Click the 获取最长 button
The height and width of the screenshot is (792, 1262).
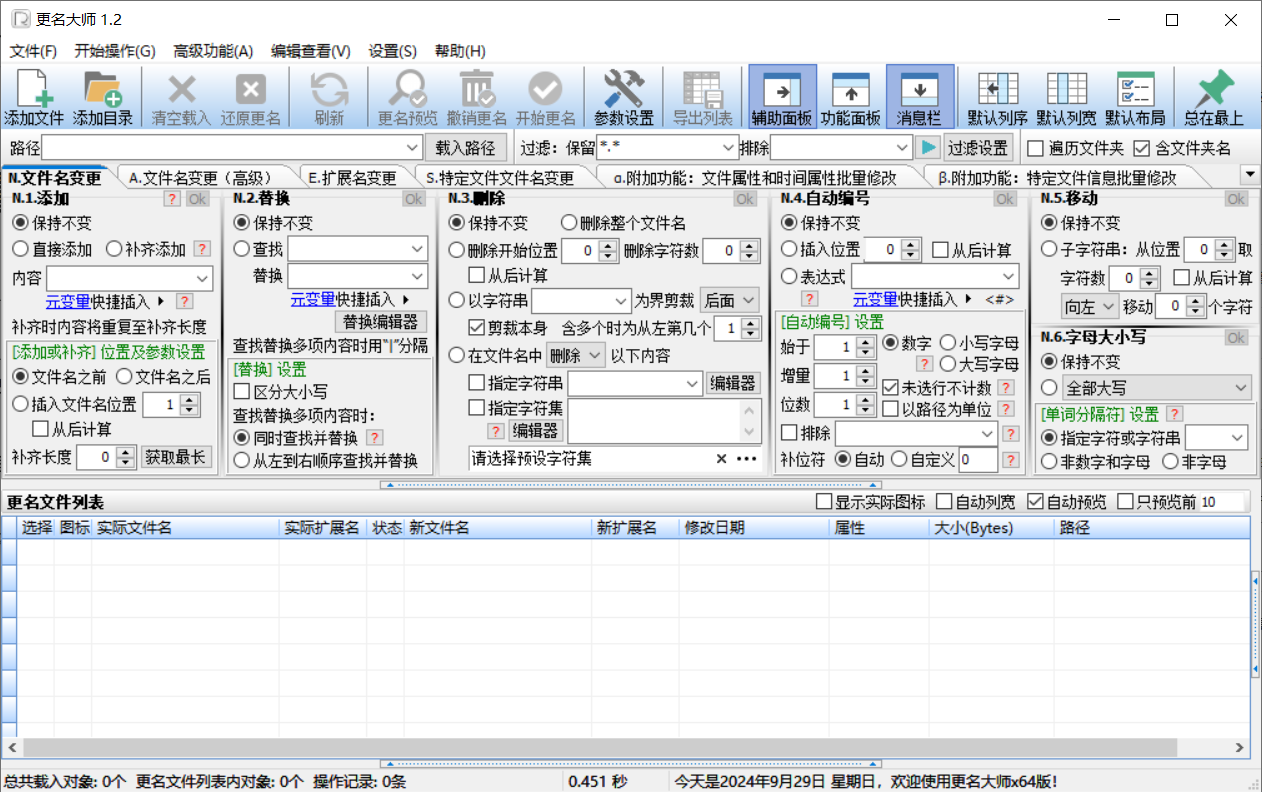(x=177, y=457)
